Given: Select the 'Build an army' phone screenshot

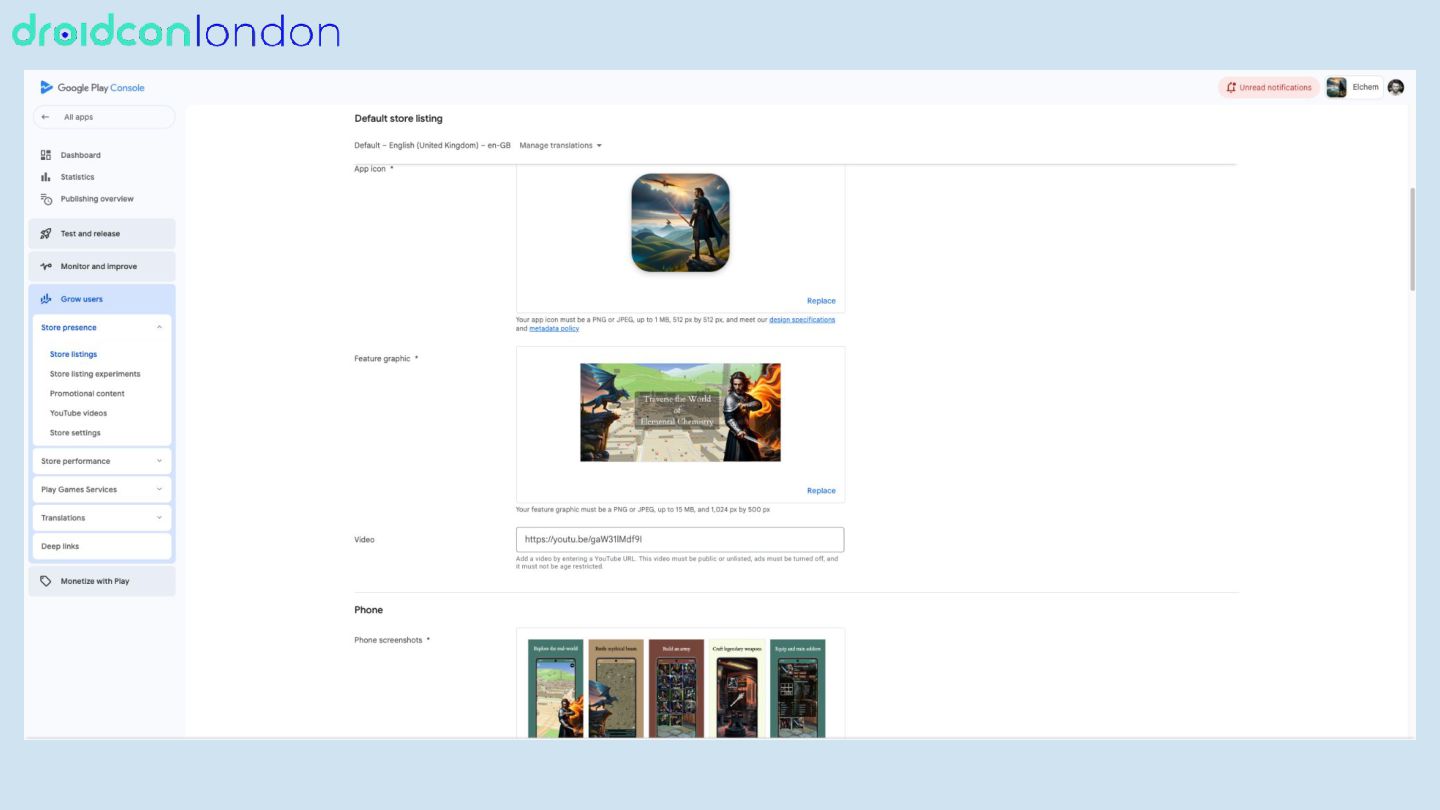Looking at the screenshot, I should [x=676, y=689].
